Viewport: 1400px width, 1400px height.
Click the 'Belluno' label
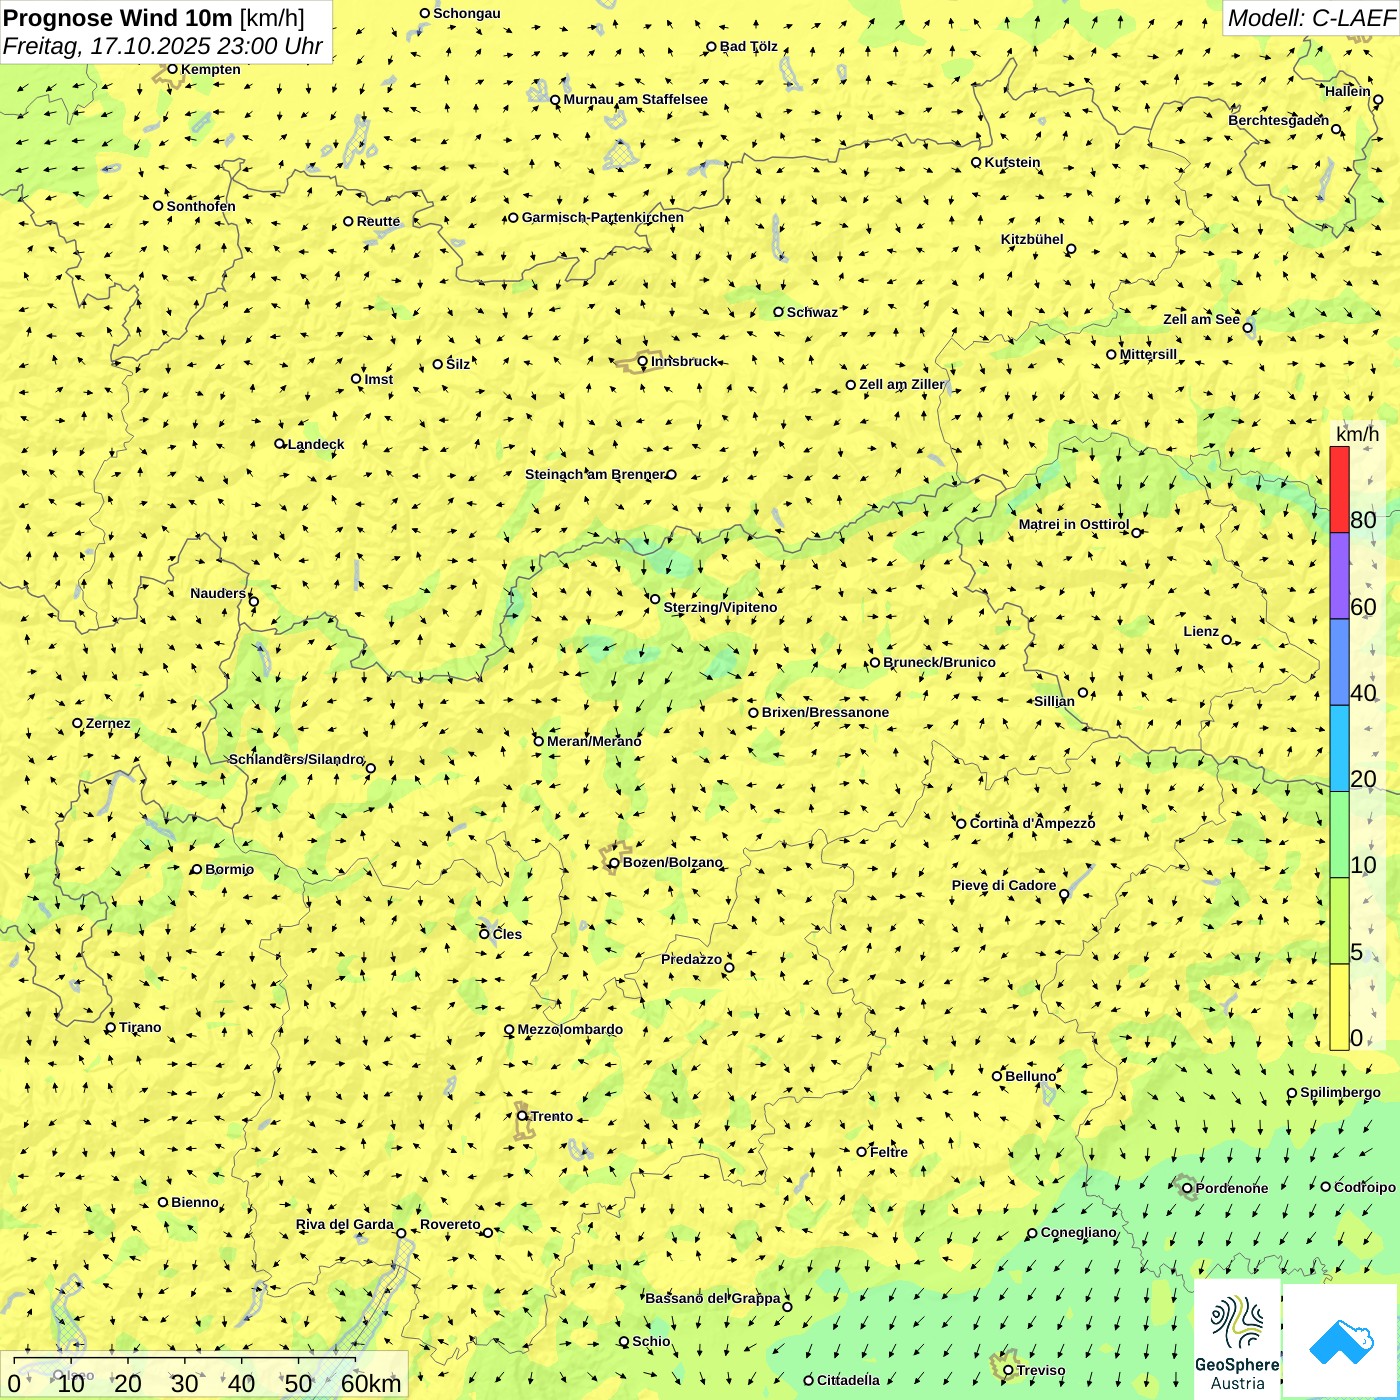(1030, 1076)
